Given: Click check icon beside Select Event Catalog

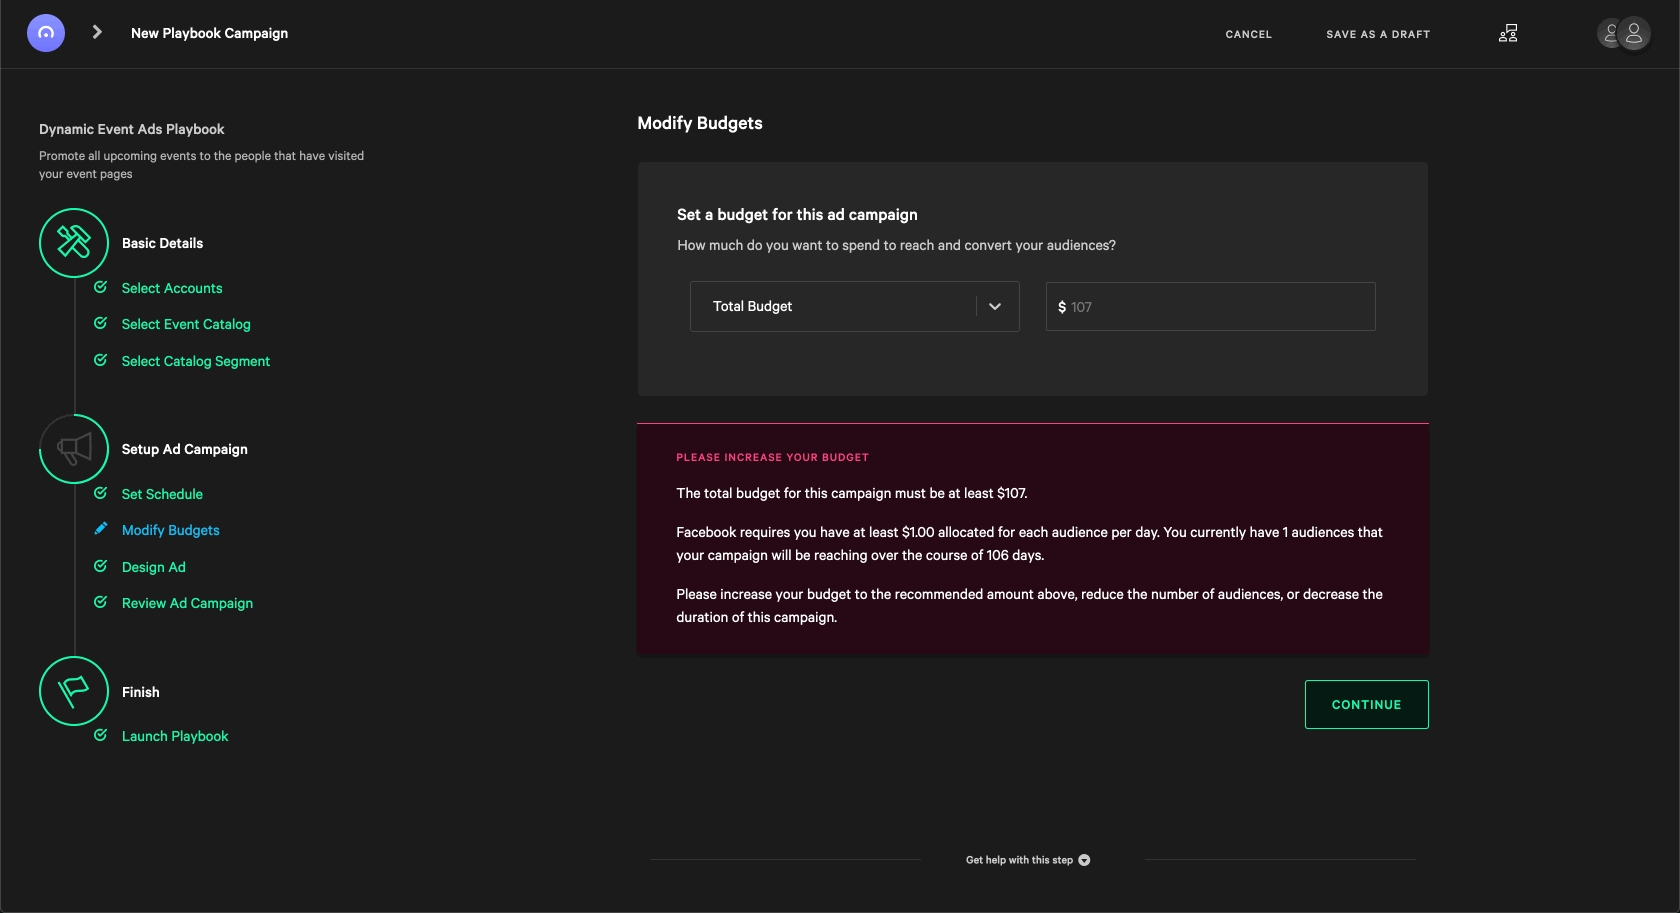Looking at the screenshot, I should click(x=101, y=323).
